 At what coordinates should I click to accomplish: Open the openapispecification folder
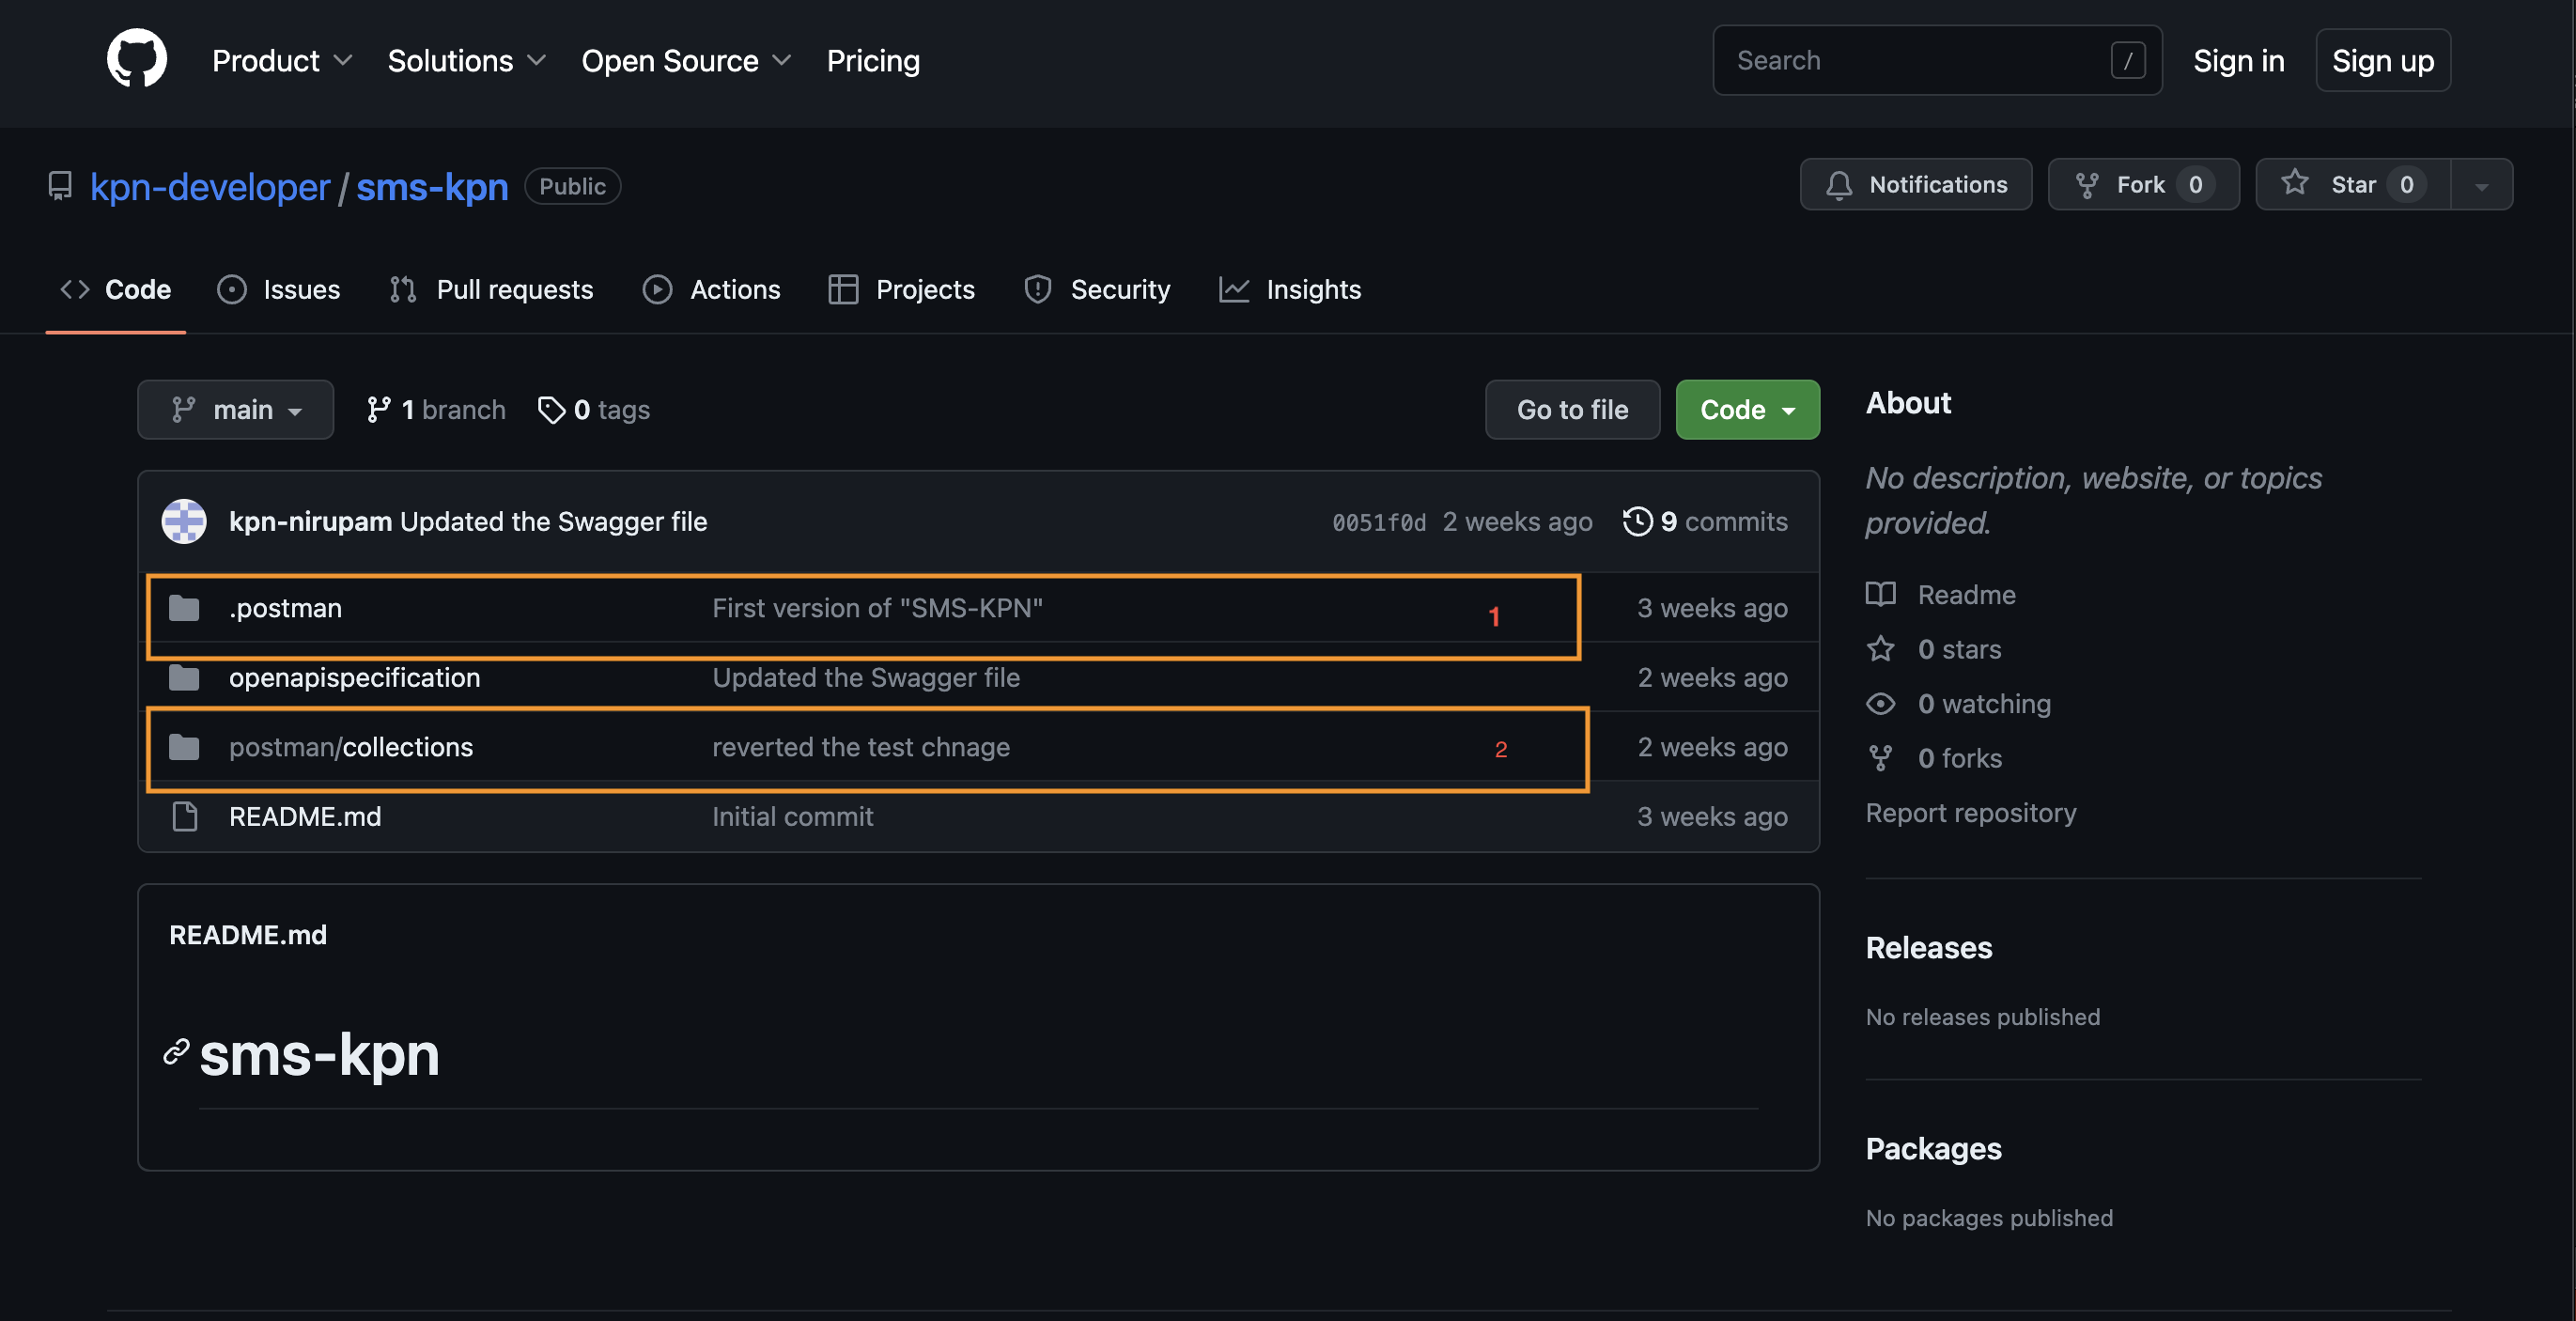point(354,678)
